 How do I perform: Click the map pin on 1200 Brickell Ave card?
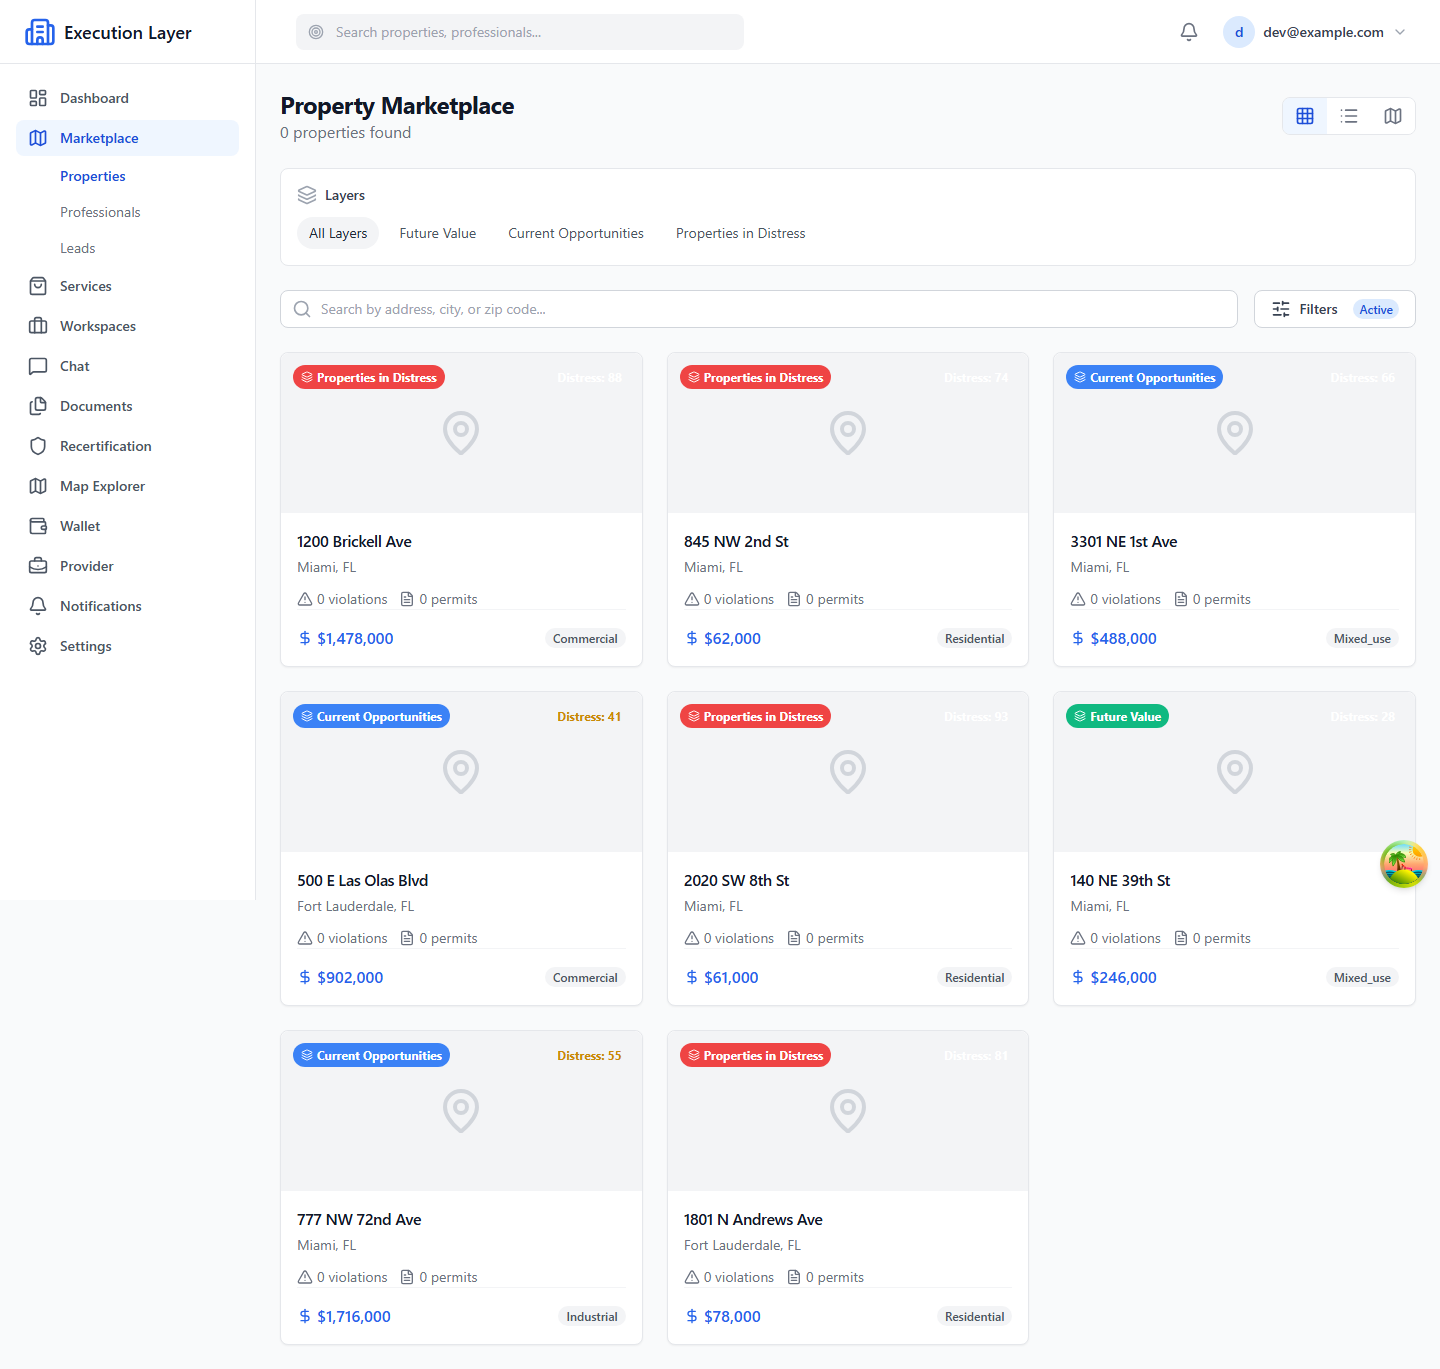click(461, 433)
